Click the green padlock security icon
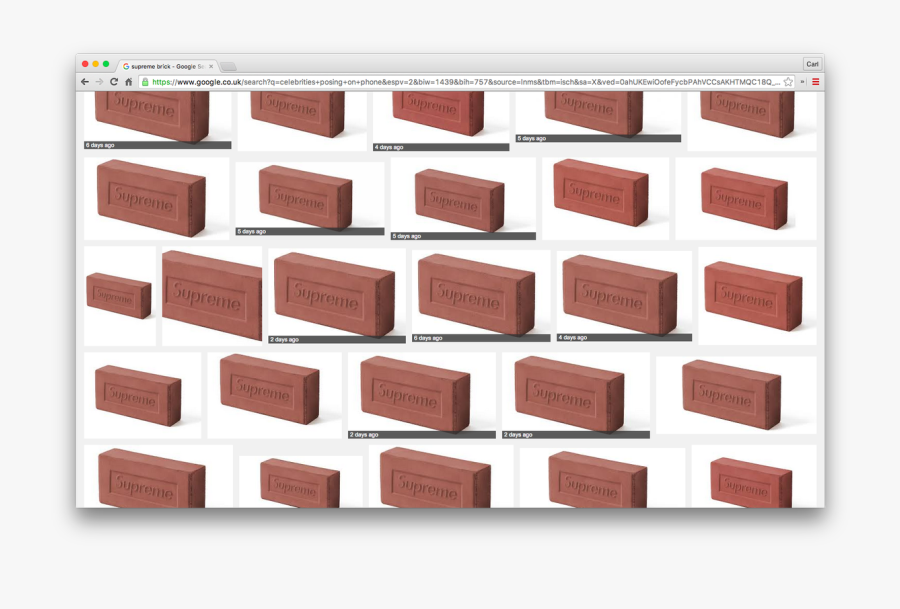Screen dimensions: 900x609 [x=145, y=82]
